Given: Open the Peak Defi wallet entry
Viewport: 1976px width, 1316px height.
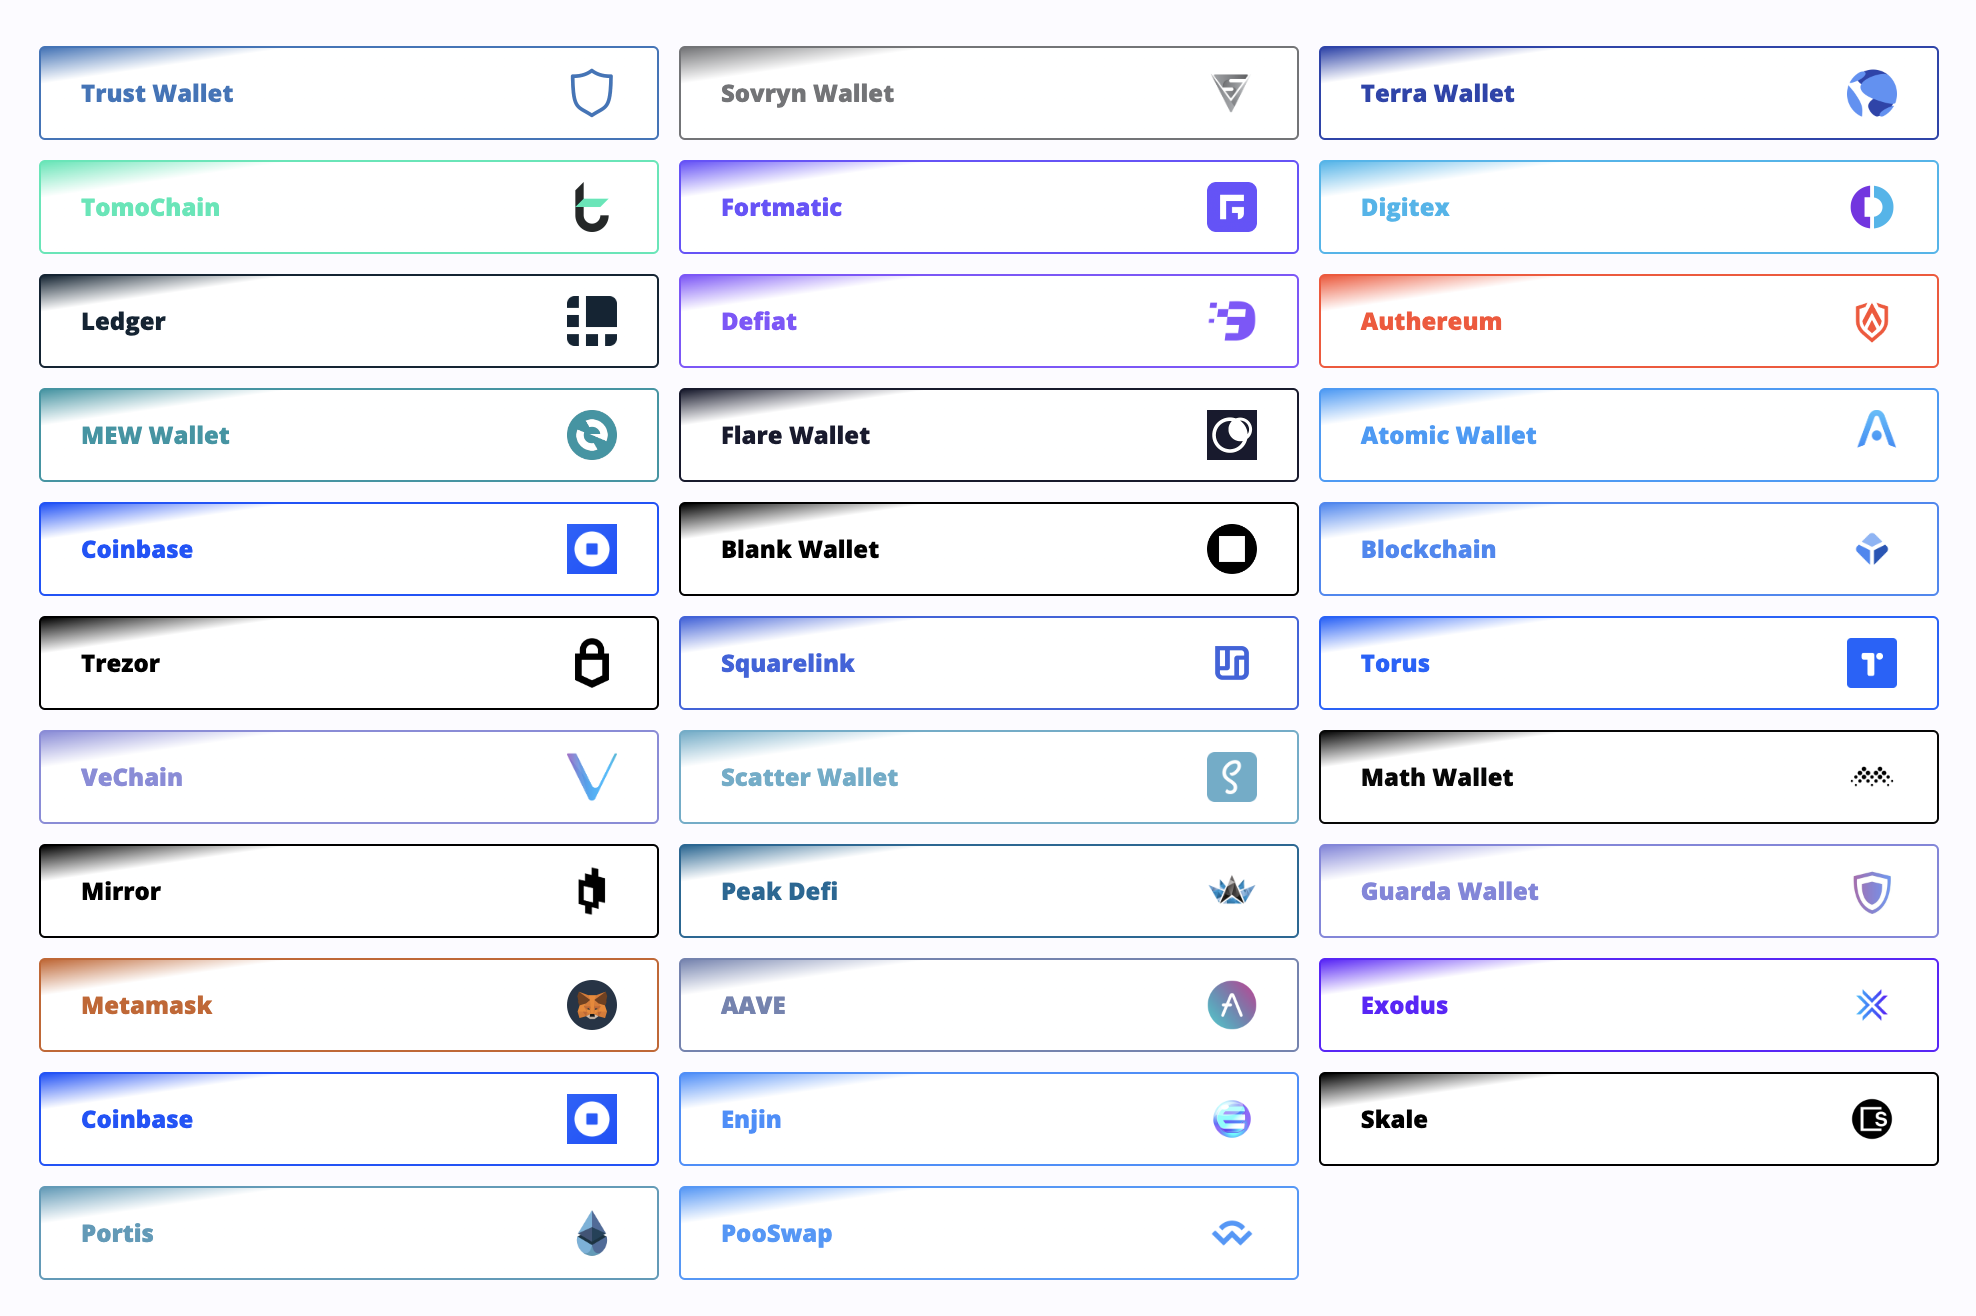Looking at the screenshot, I should point(987,890).
